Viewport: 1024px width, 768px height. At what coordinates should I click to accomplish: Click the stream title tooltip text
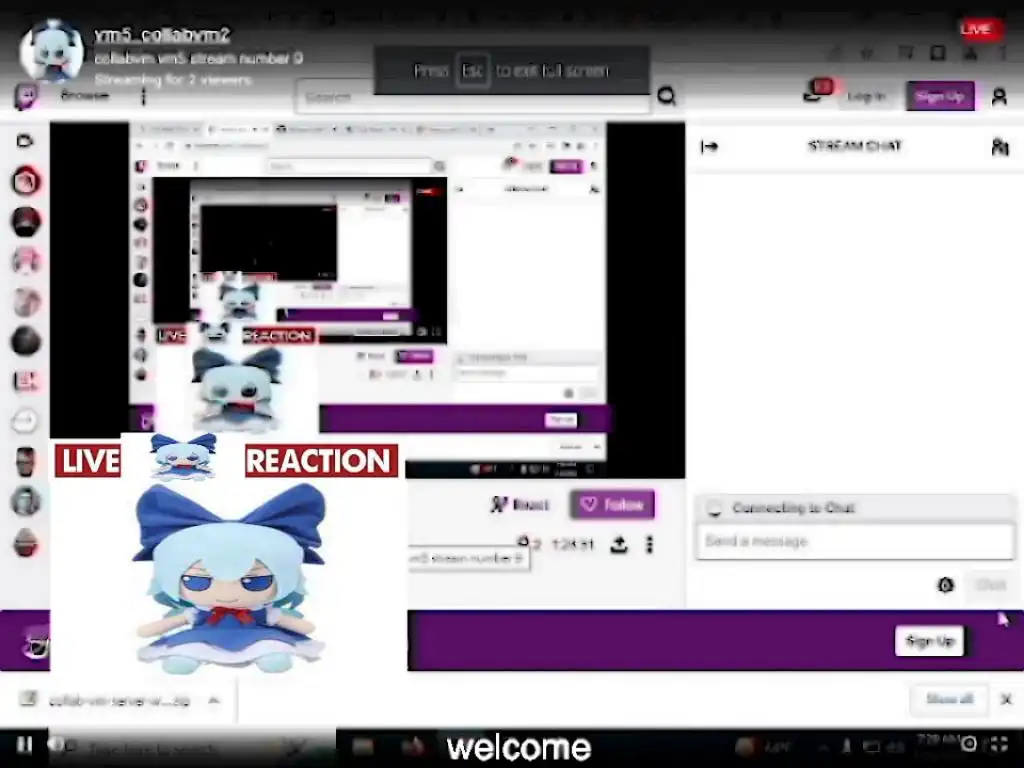tap(468, 558)
